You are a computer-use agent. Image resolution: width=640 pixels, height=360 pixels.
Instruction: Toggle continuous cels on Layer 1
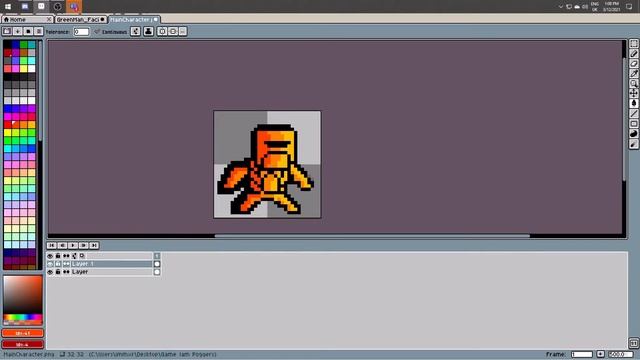66,264
